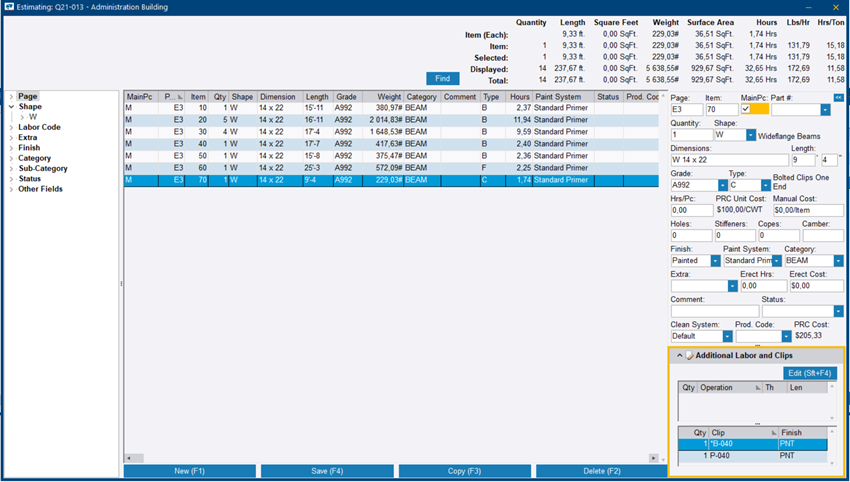Click the Edit (Sft+F4) button
Image resolution: width=850 pixels, height=482 pixels.
[809, 373]
